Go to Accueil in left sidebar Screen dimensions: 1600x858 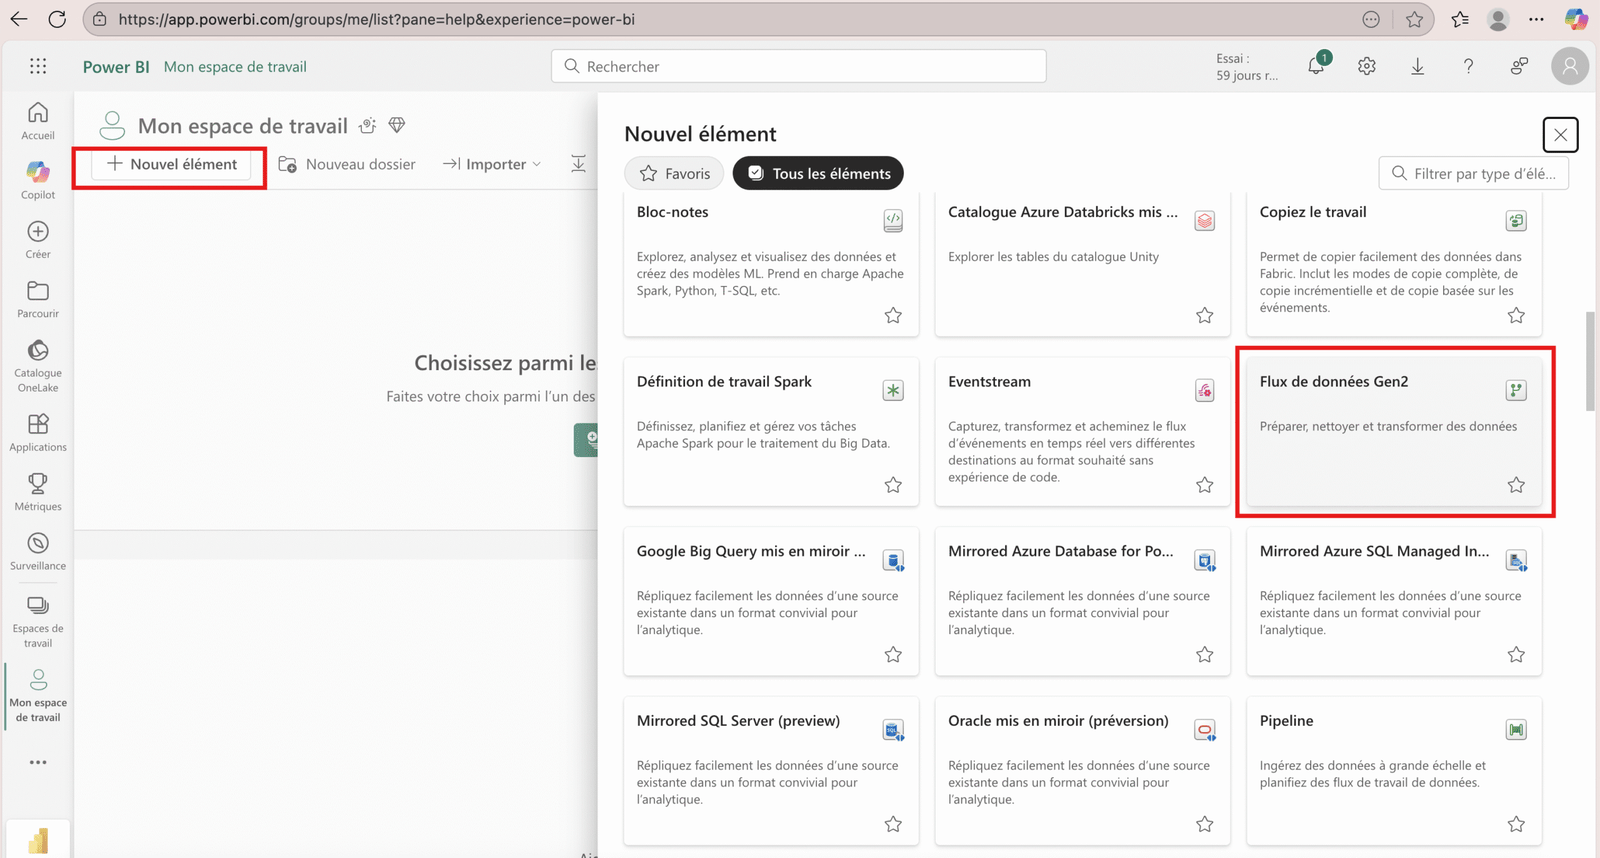(x=38, y=121)
